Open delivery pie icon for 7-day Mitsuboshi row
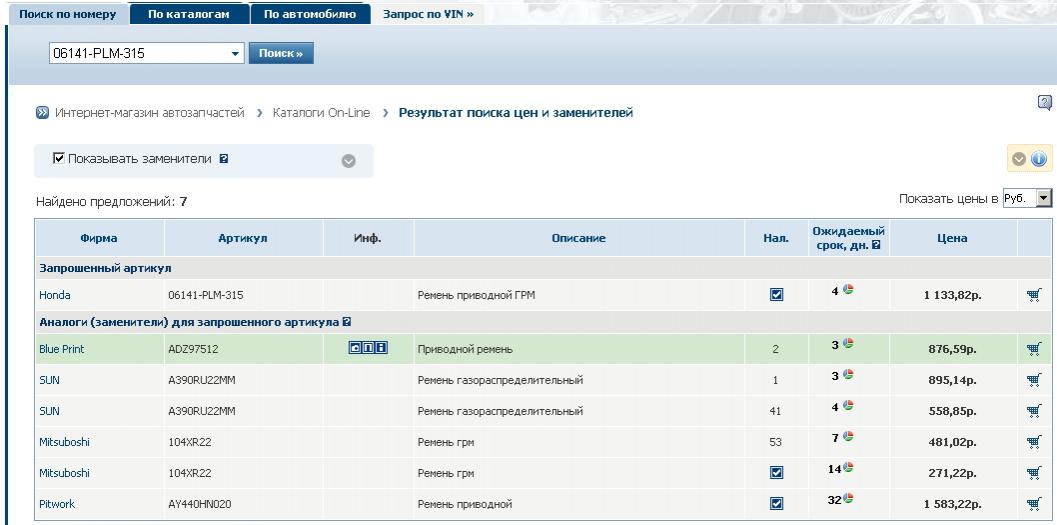Image resolution: width=1057 pixels, height=525 pixels. (x=848, y=436)
